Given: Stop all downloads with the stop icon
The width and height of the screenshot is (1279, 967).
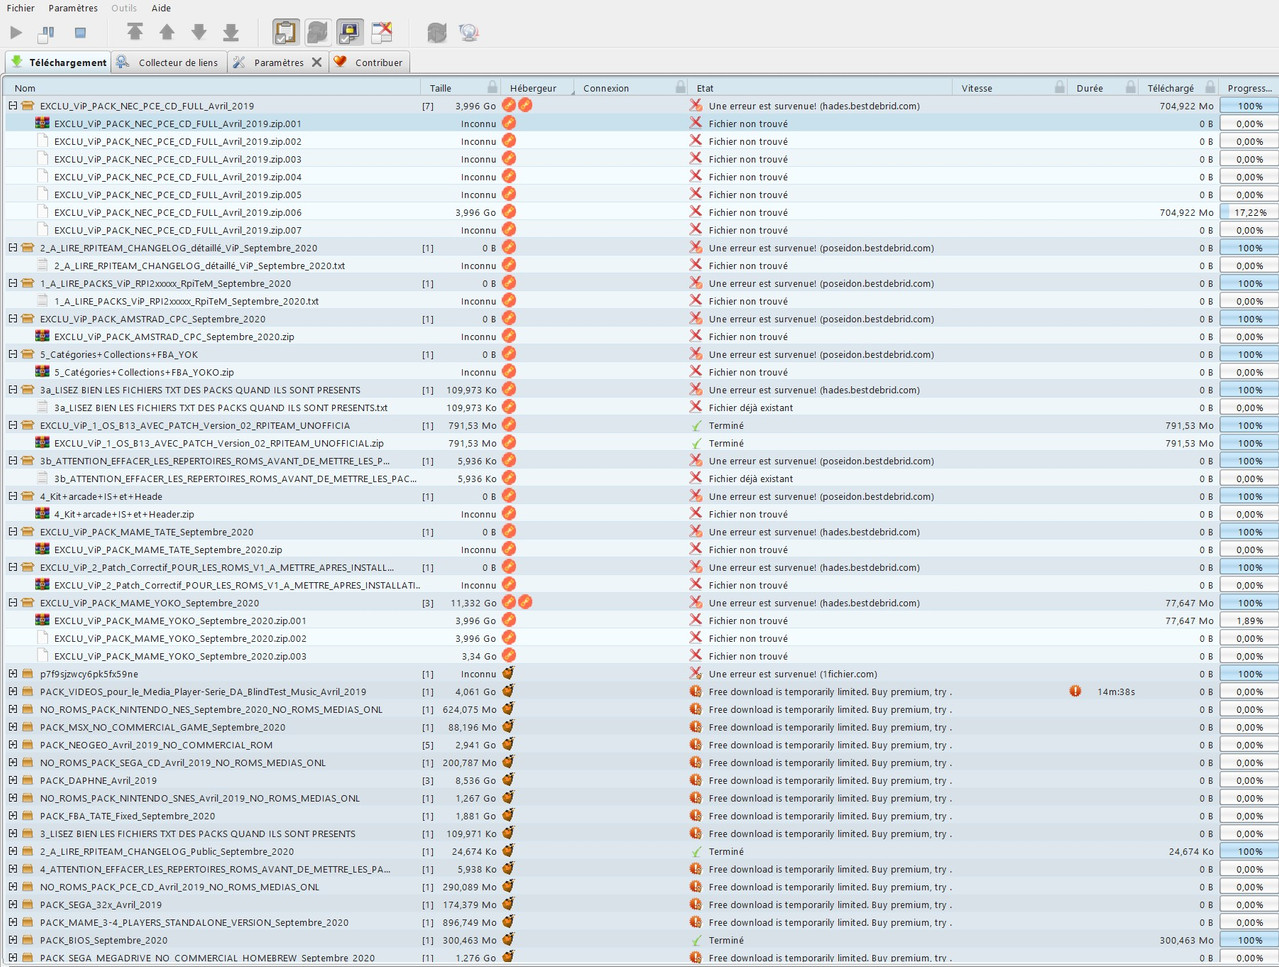Looking at the screenshot, I should coord(80,33).
